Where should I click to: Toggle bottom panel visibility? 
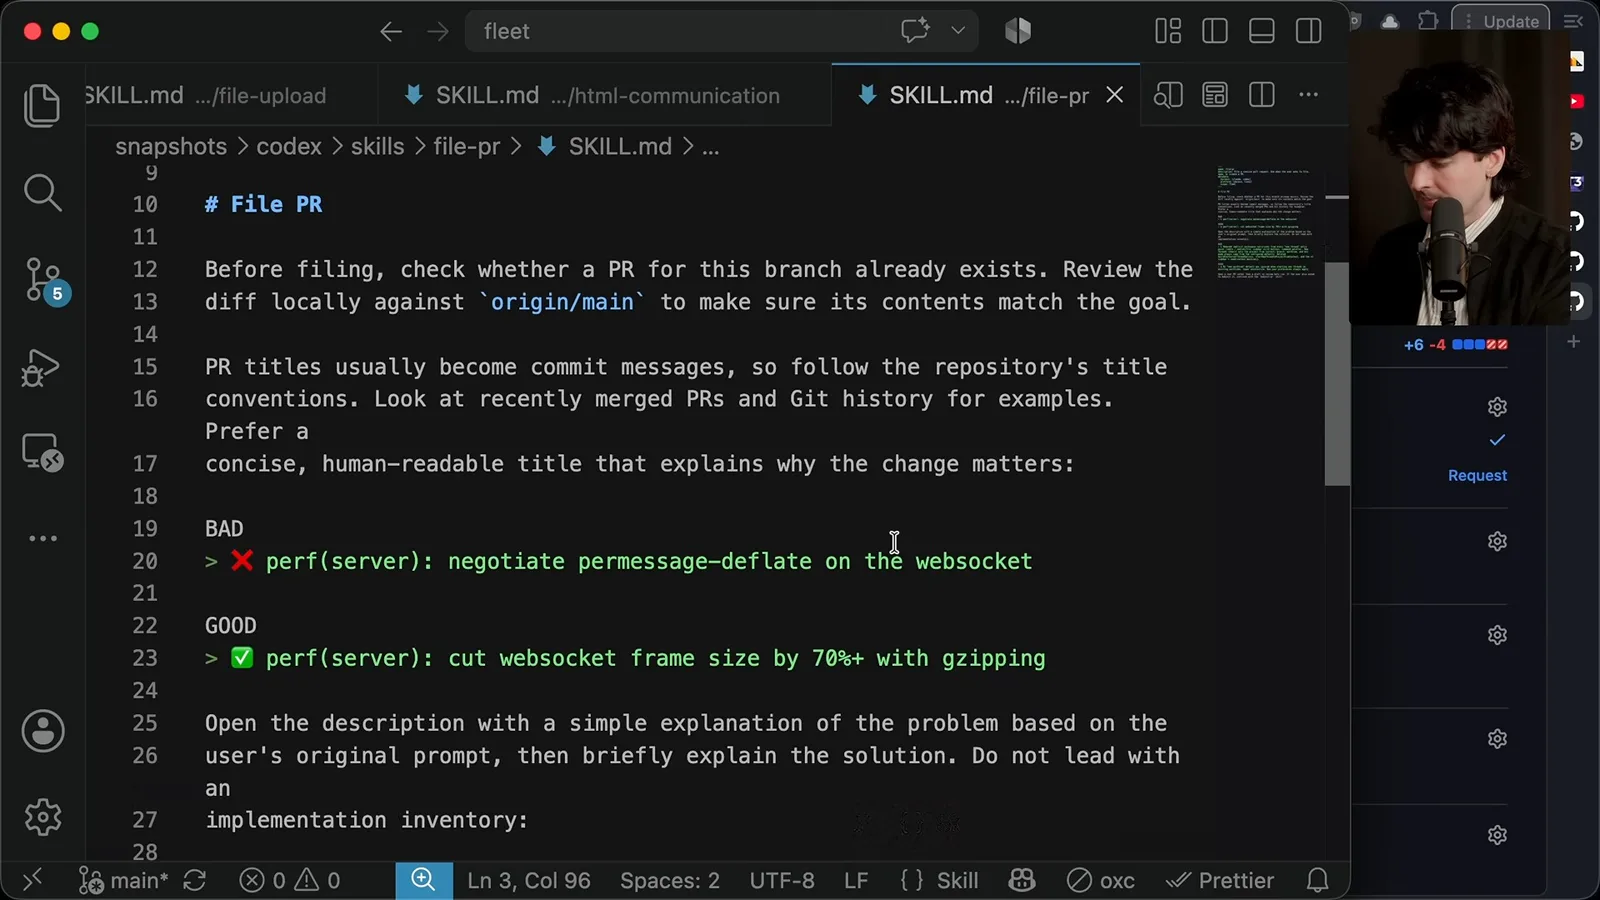(1262, 31)
